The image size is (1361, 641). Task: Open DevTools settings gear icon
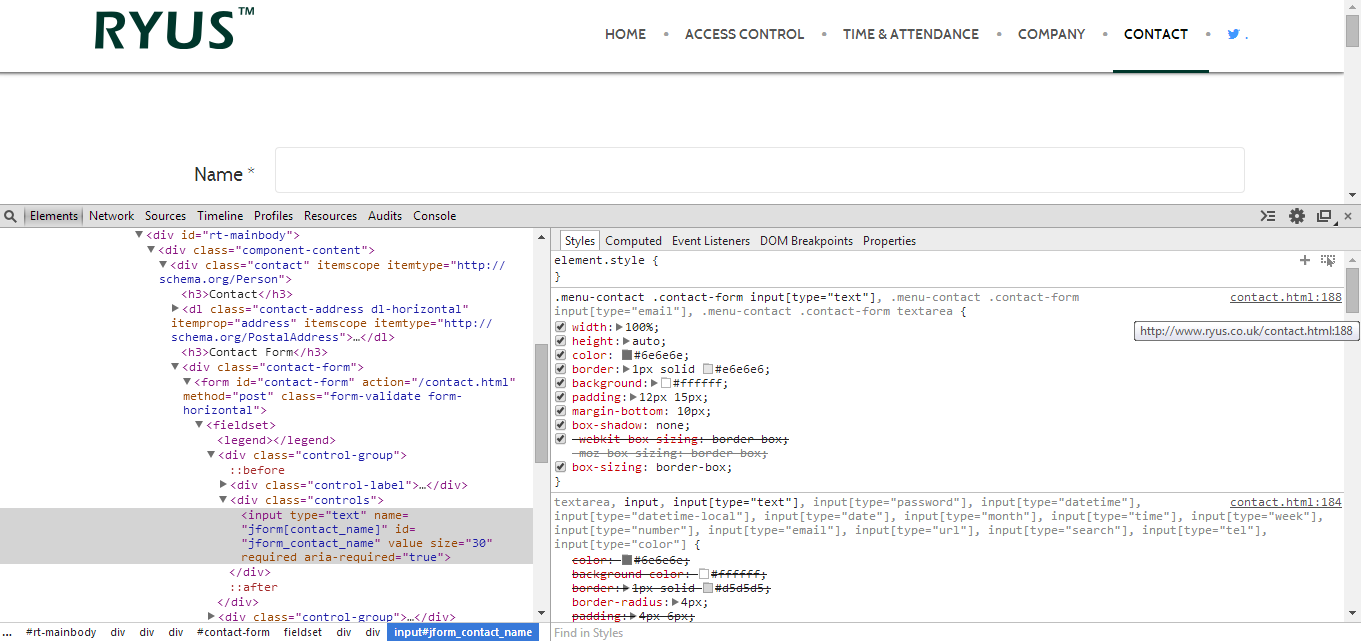(1297, 216)
